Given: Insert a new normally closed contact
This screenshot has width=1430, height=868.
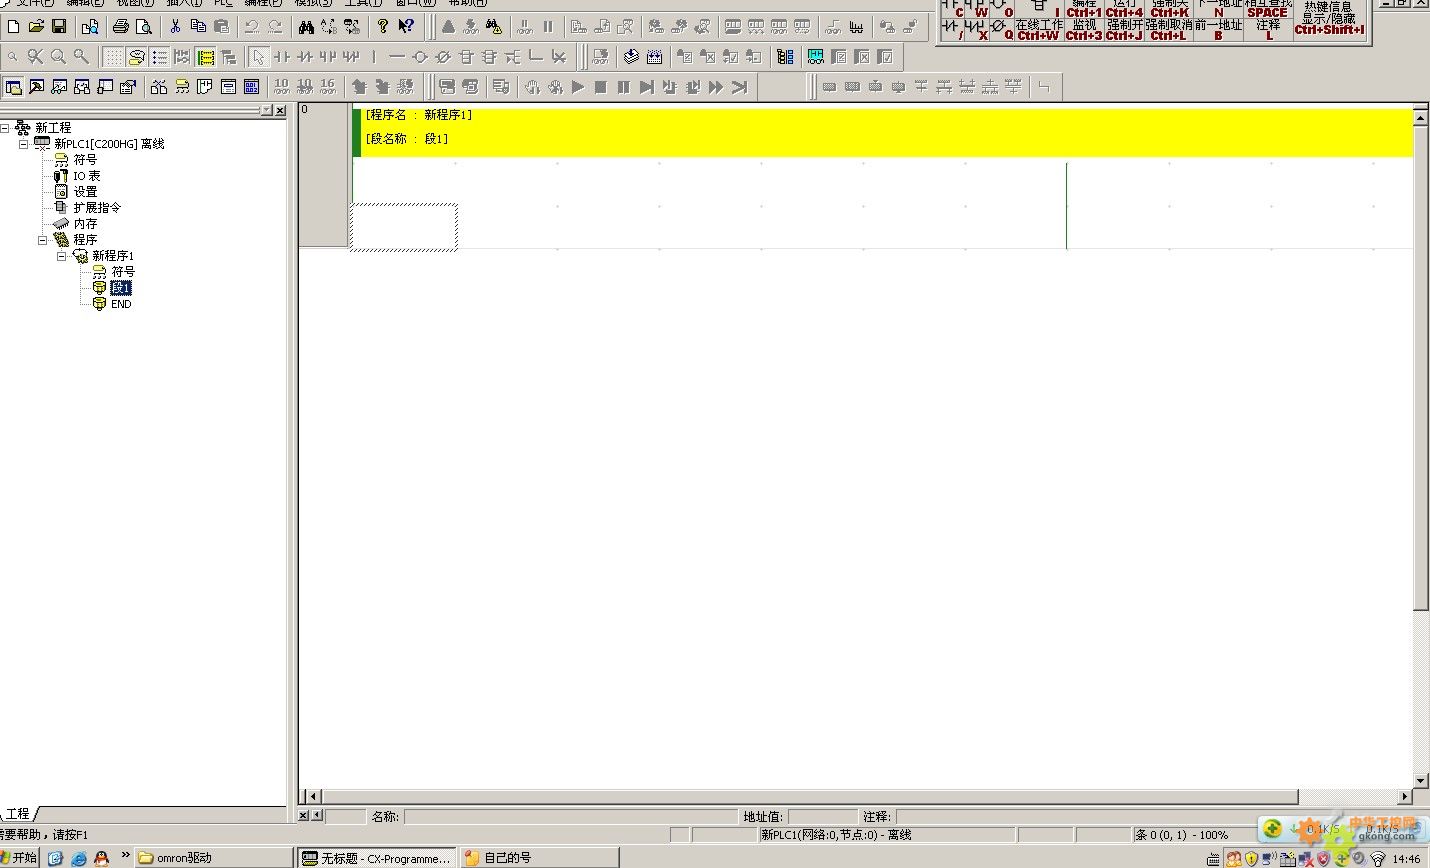Looking at the screenshot, I should 305,57.
